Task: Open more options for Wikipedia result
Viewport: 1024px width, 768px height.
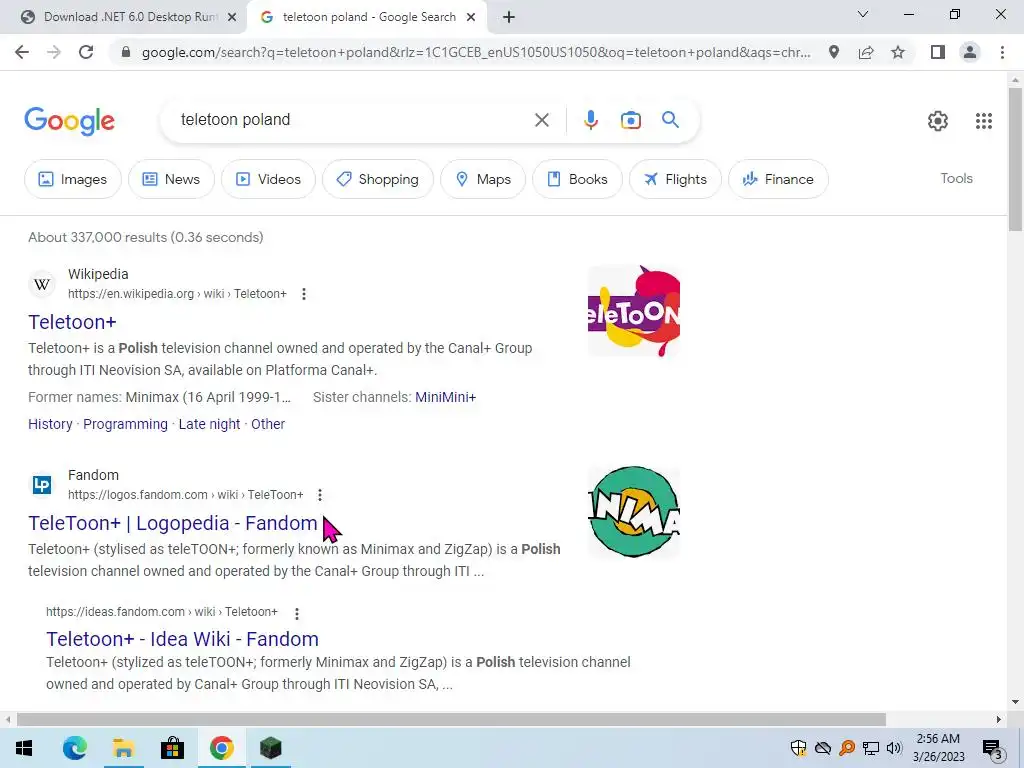Action: pos(304,294)
